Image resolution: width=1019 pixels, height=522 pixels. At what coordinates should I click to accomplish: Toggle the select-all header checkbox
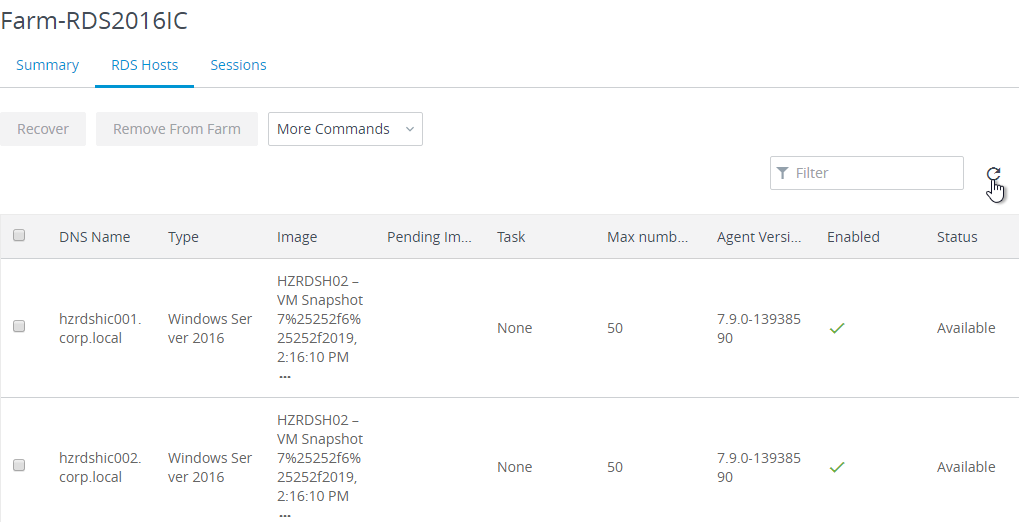click(x=19, y=235)
